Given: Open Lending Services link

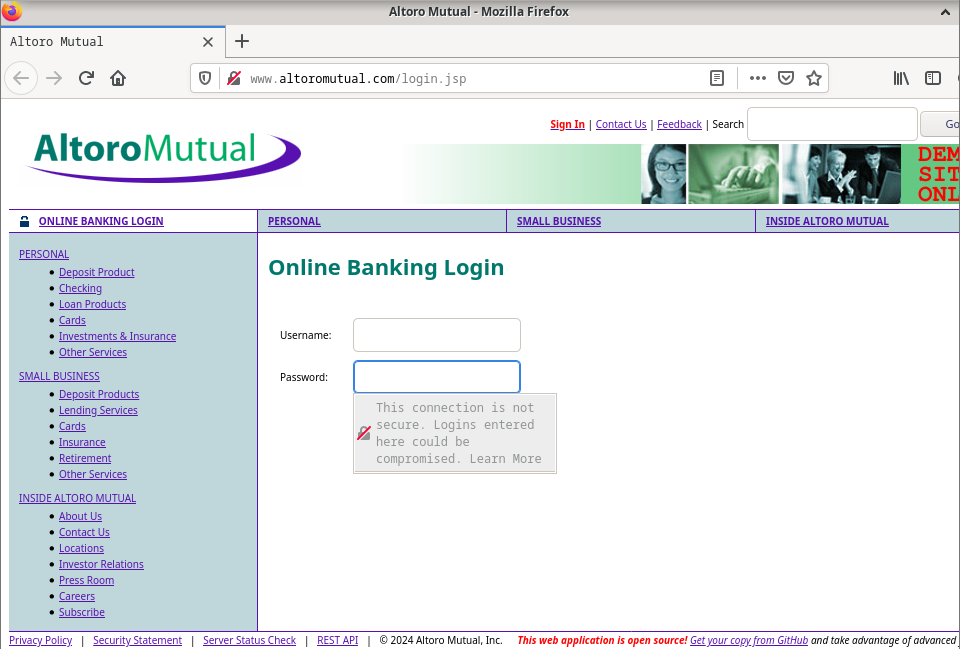Looking at the screenshot, I should point(98,410).
